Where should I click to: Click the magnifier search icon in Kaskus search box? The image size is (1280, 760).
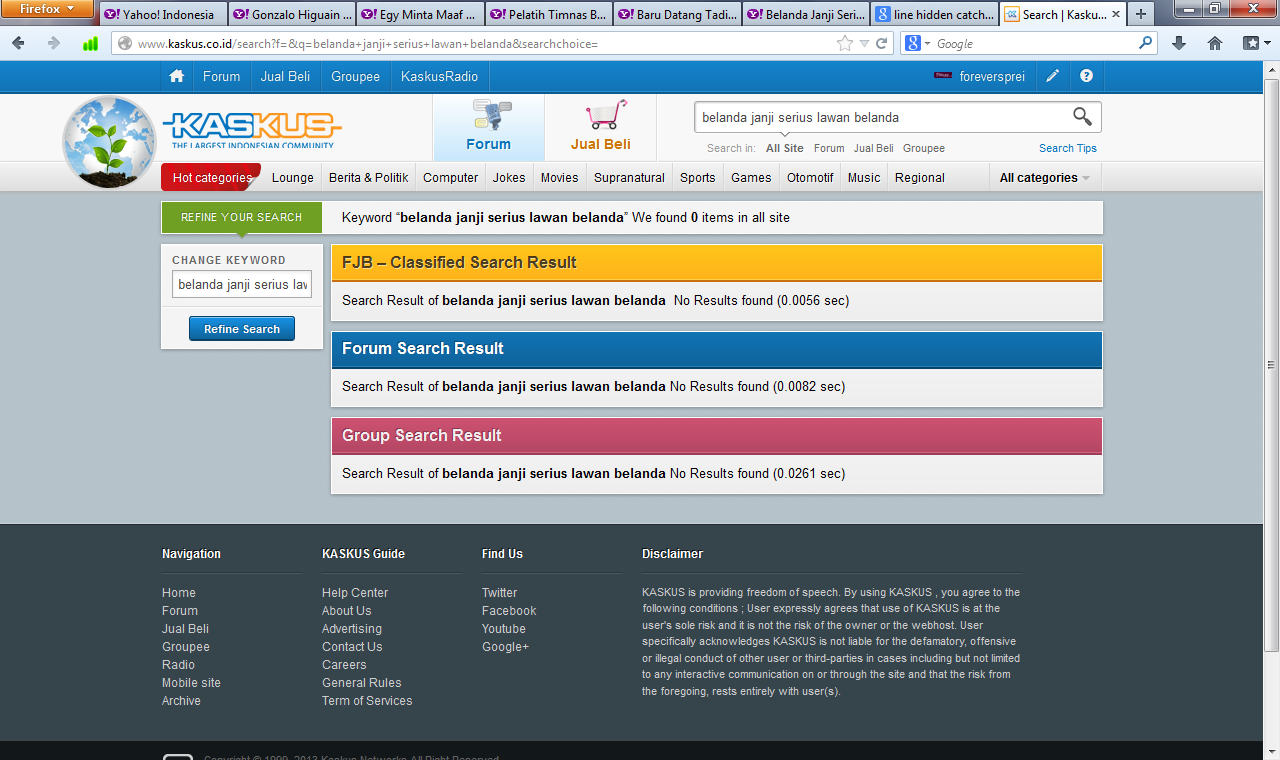(1082, 117)
